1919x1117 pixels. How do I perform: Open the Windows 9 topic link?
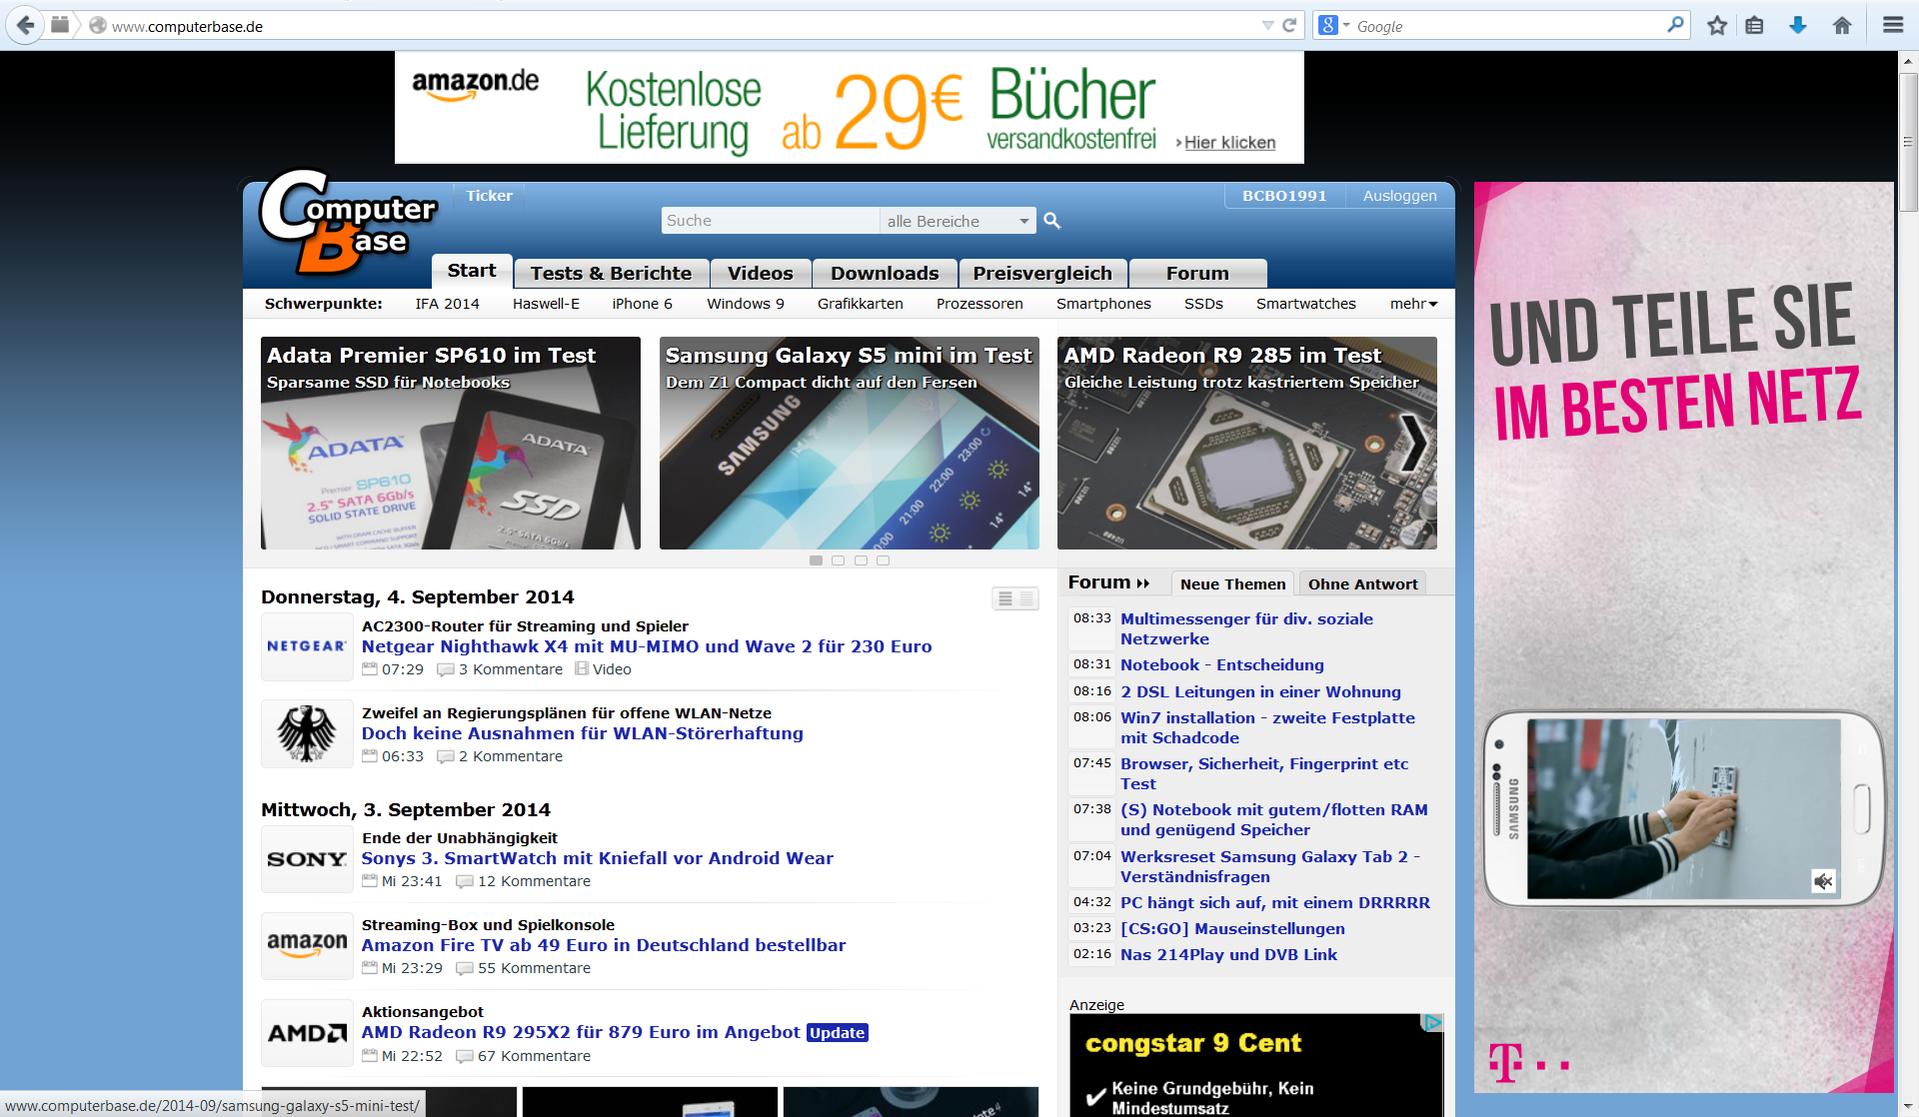point(745,304)
